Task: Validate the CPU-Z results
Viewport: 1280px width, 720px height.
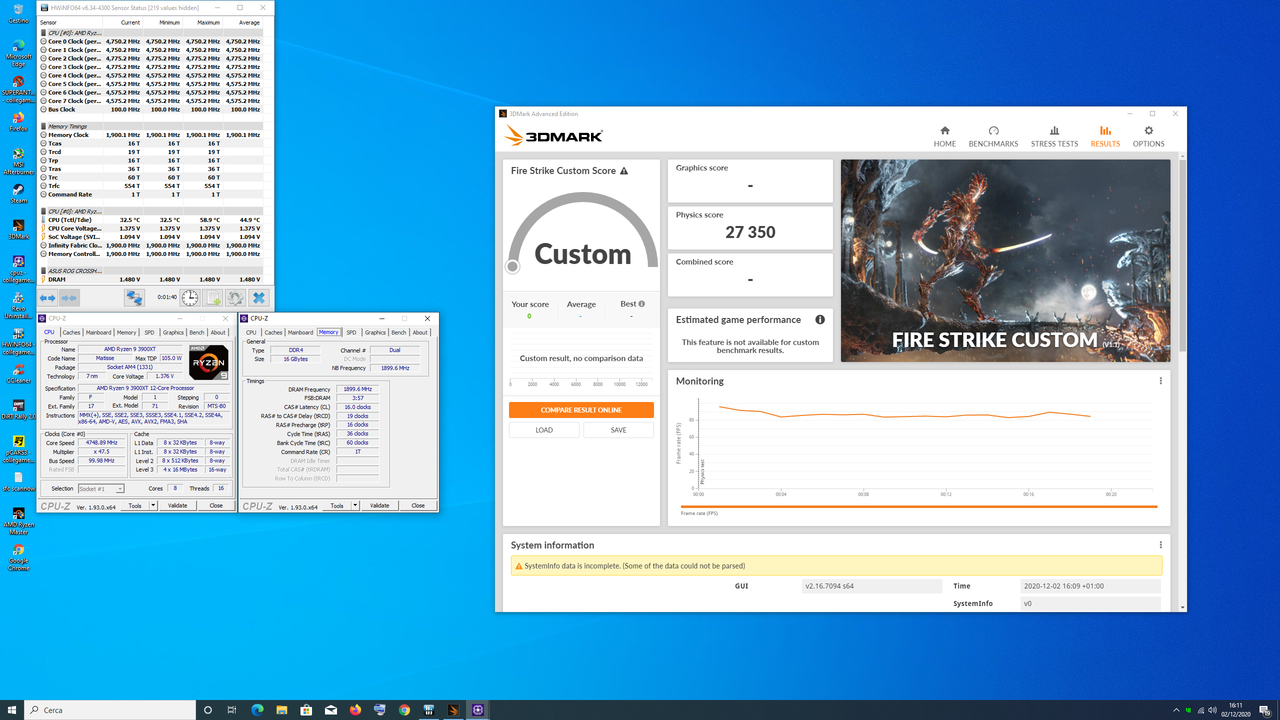Action: 177,505
